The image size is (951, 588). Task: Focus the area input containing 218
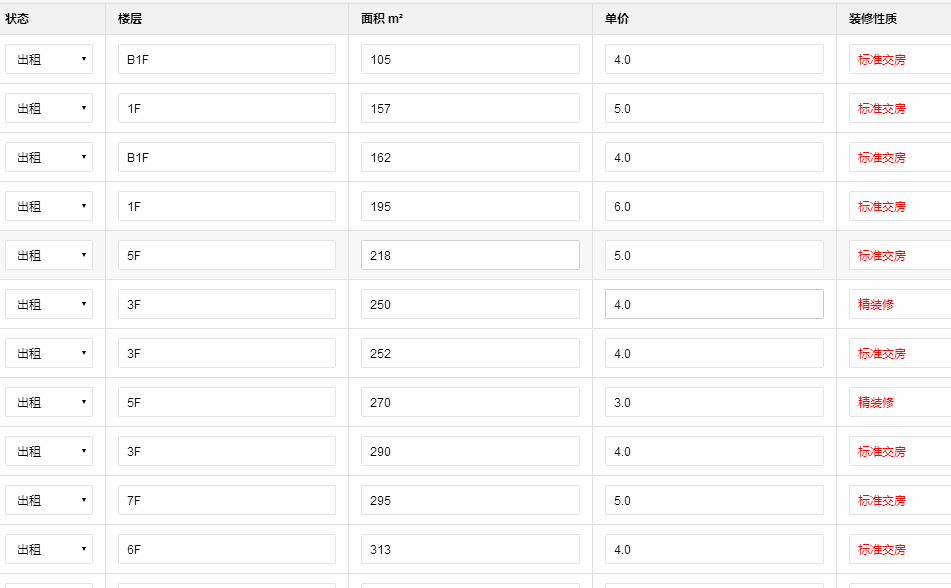click(470, 255)
